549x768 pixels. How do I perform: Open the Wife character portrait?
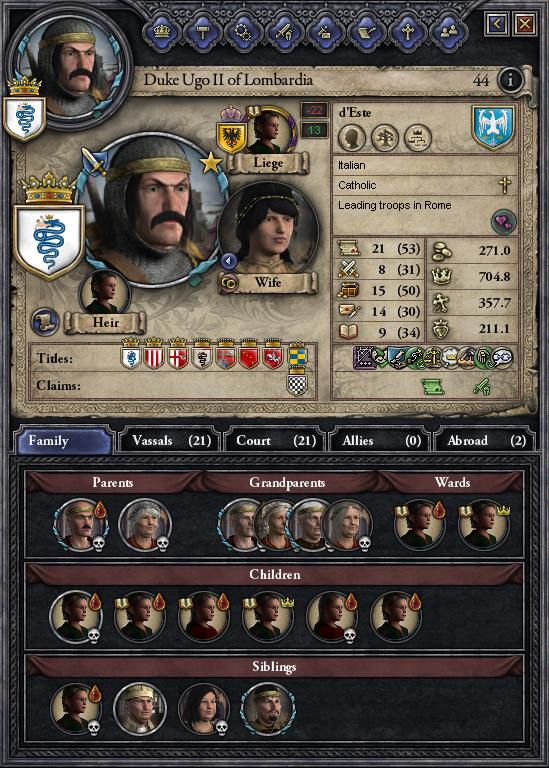[268, 229]
